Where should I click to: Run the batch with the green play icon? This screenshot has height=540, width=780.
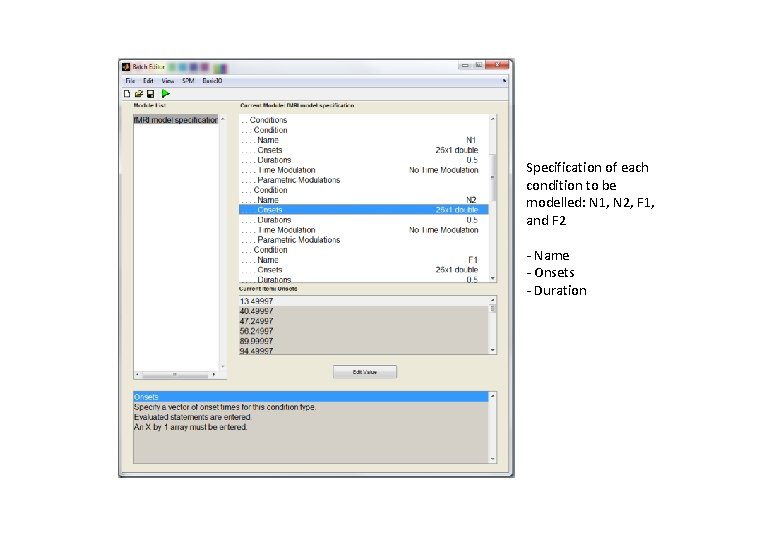pos(166,93)
